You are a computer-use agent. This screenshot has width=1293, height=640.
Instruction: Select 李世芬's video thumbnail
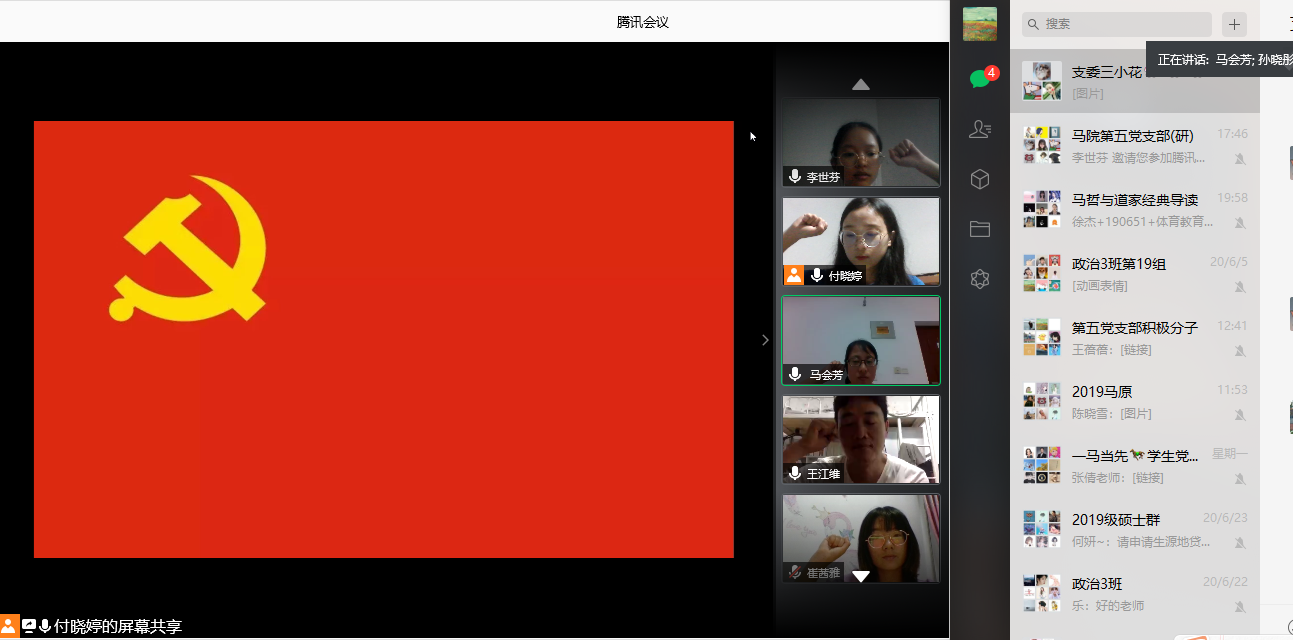tap(861, 142)
